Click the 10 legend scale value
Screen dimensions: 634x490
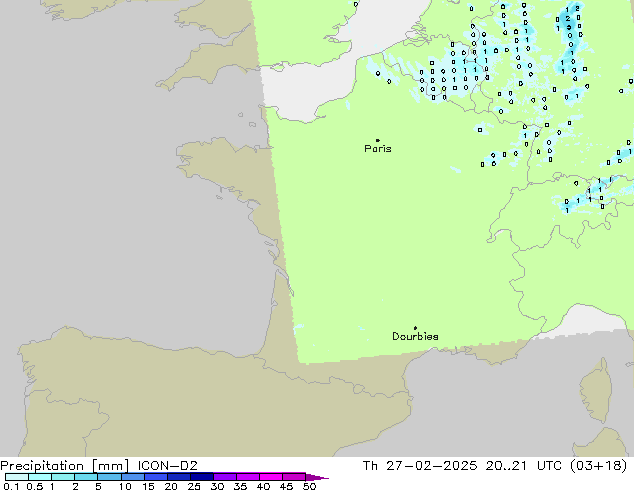125,486
